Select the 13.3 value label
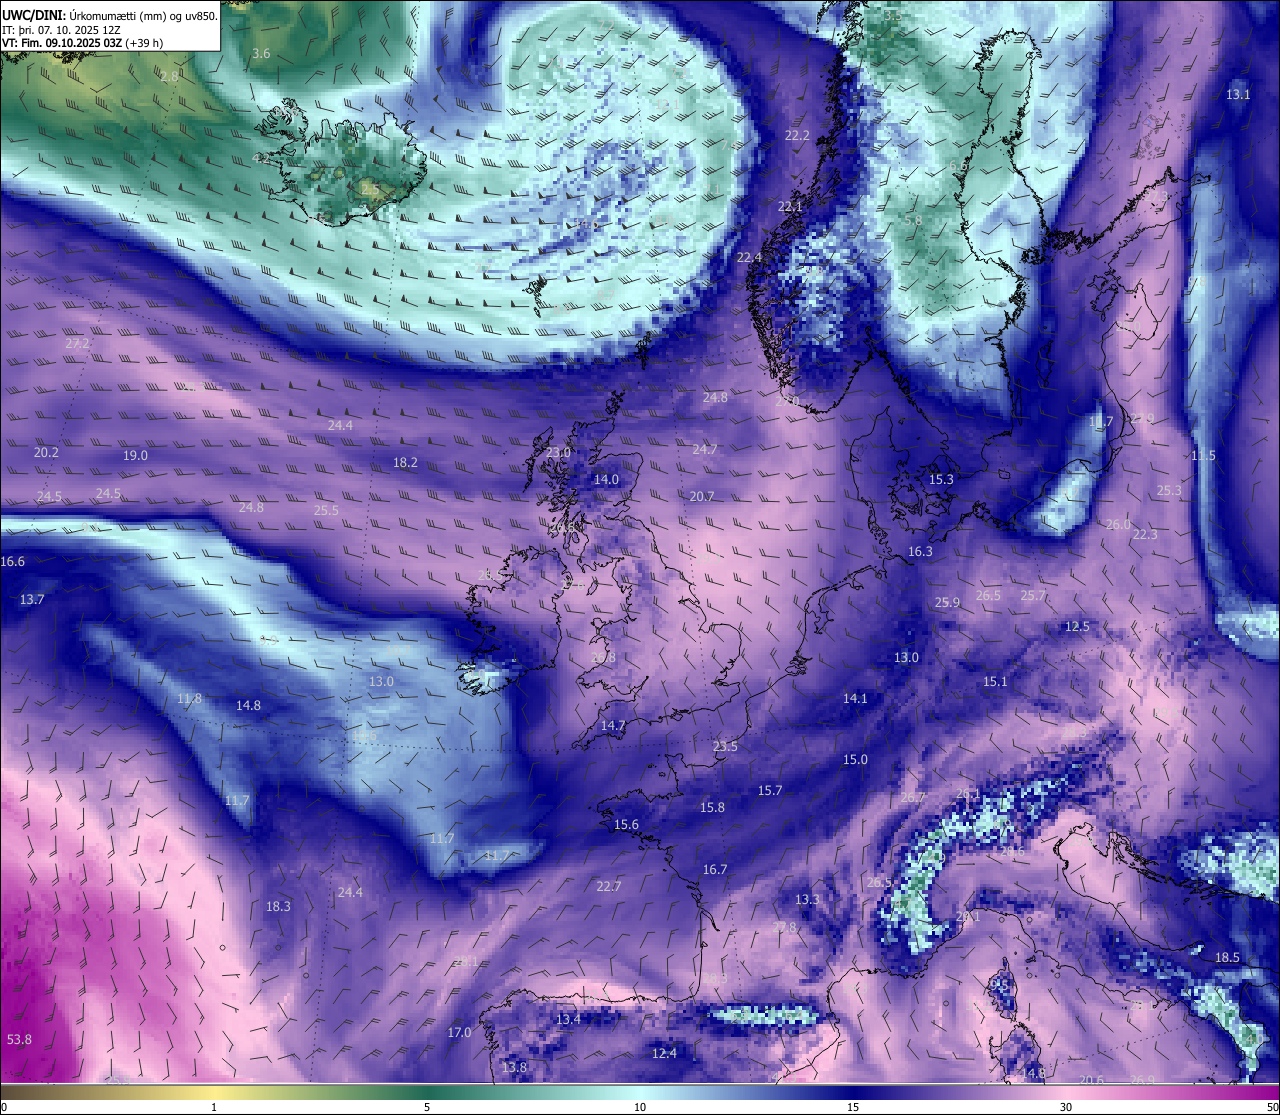Image resolution: width=1280 pixels, height=1115 pixels. tap(807, 899)
